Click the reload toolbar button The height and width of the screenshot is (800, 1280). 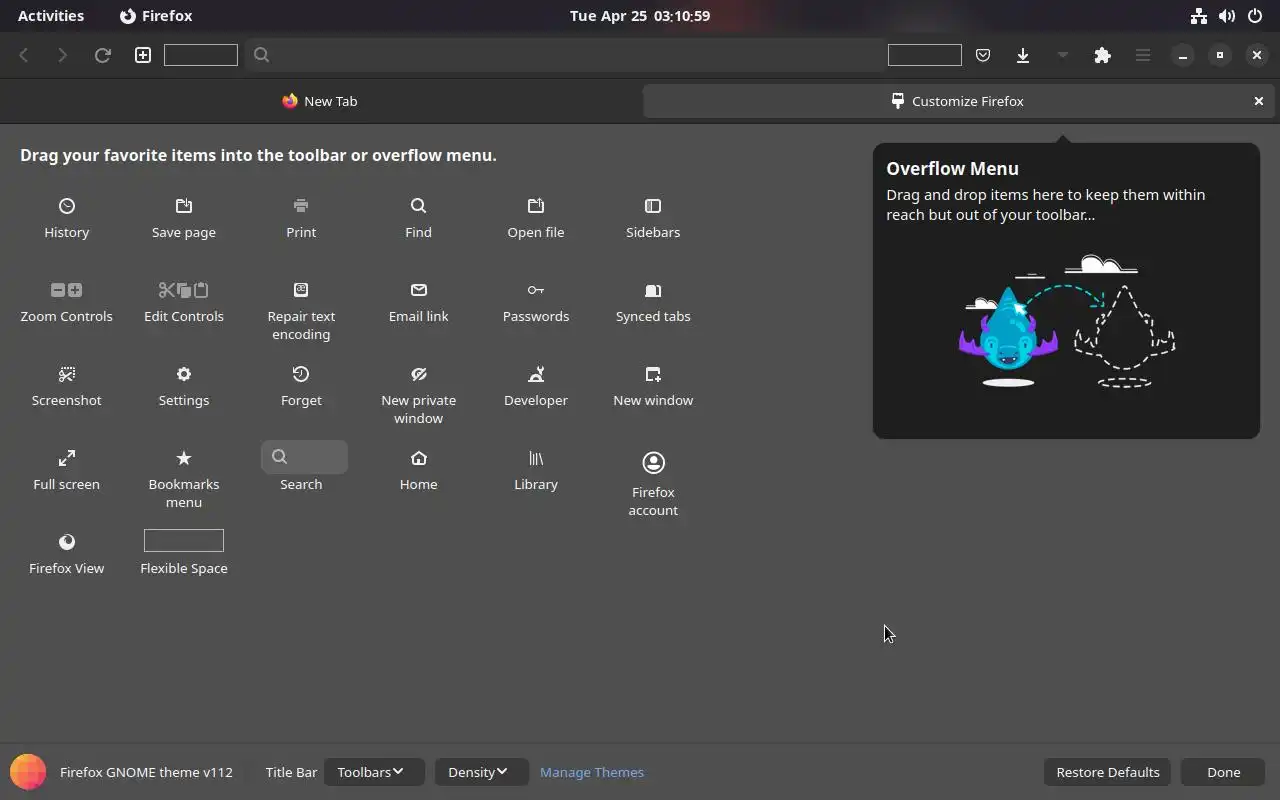coord(102,55)
